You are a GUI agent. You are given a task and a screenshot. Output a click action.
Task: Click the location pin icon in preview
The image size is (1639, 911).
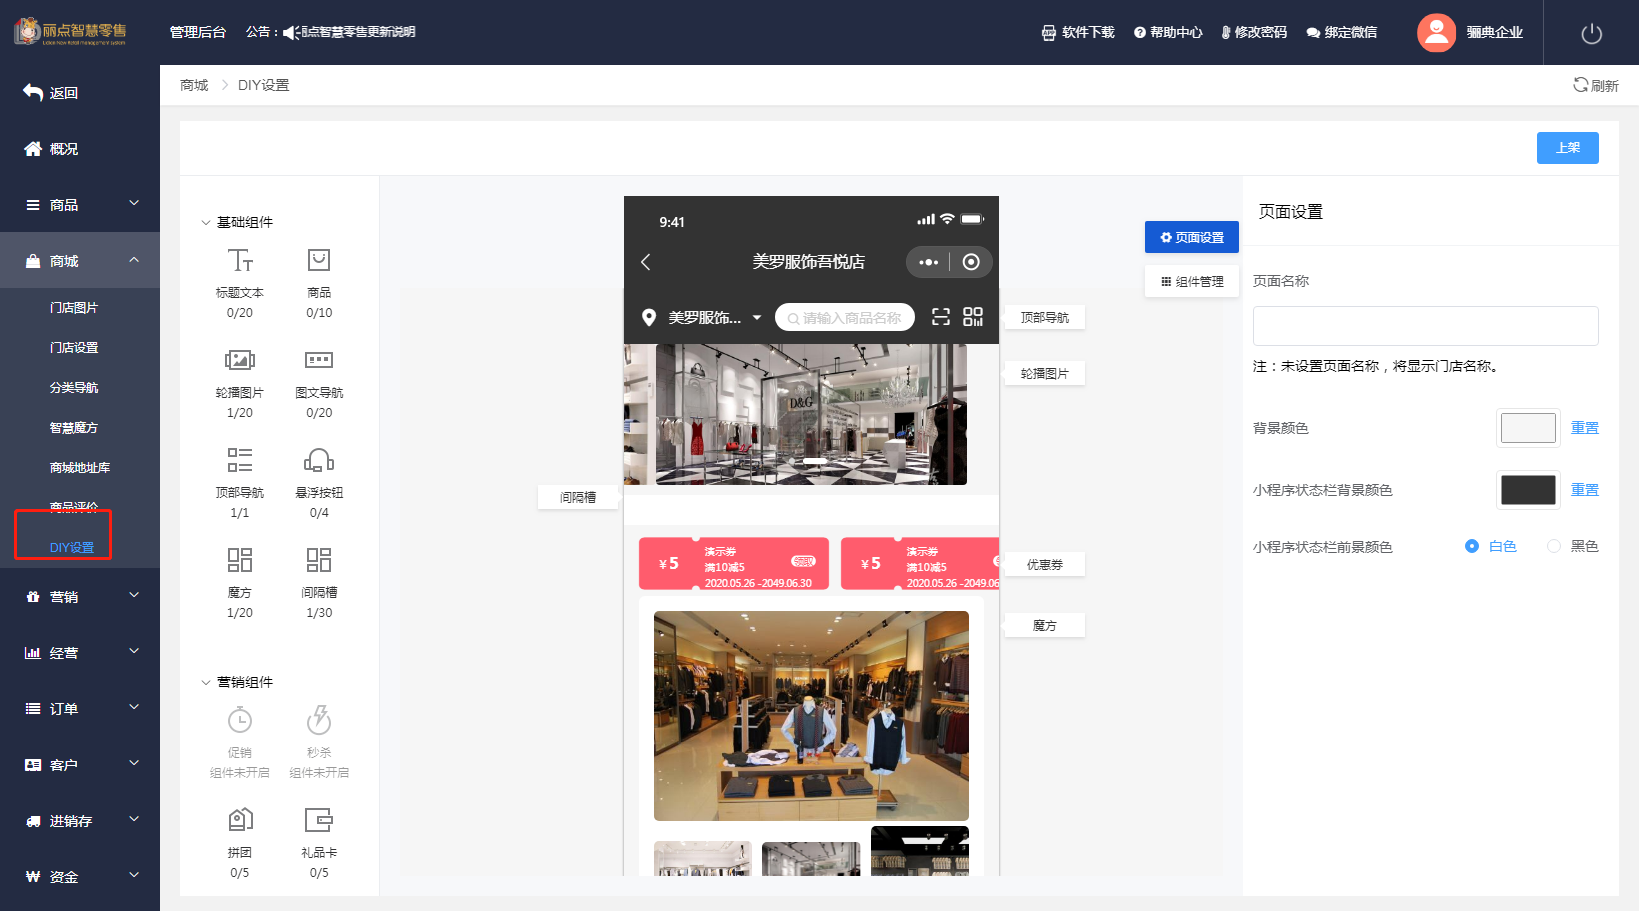pos(649,318)
